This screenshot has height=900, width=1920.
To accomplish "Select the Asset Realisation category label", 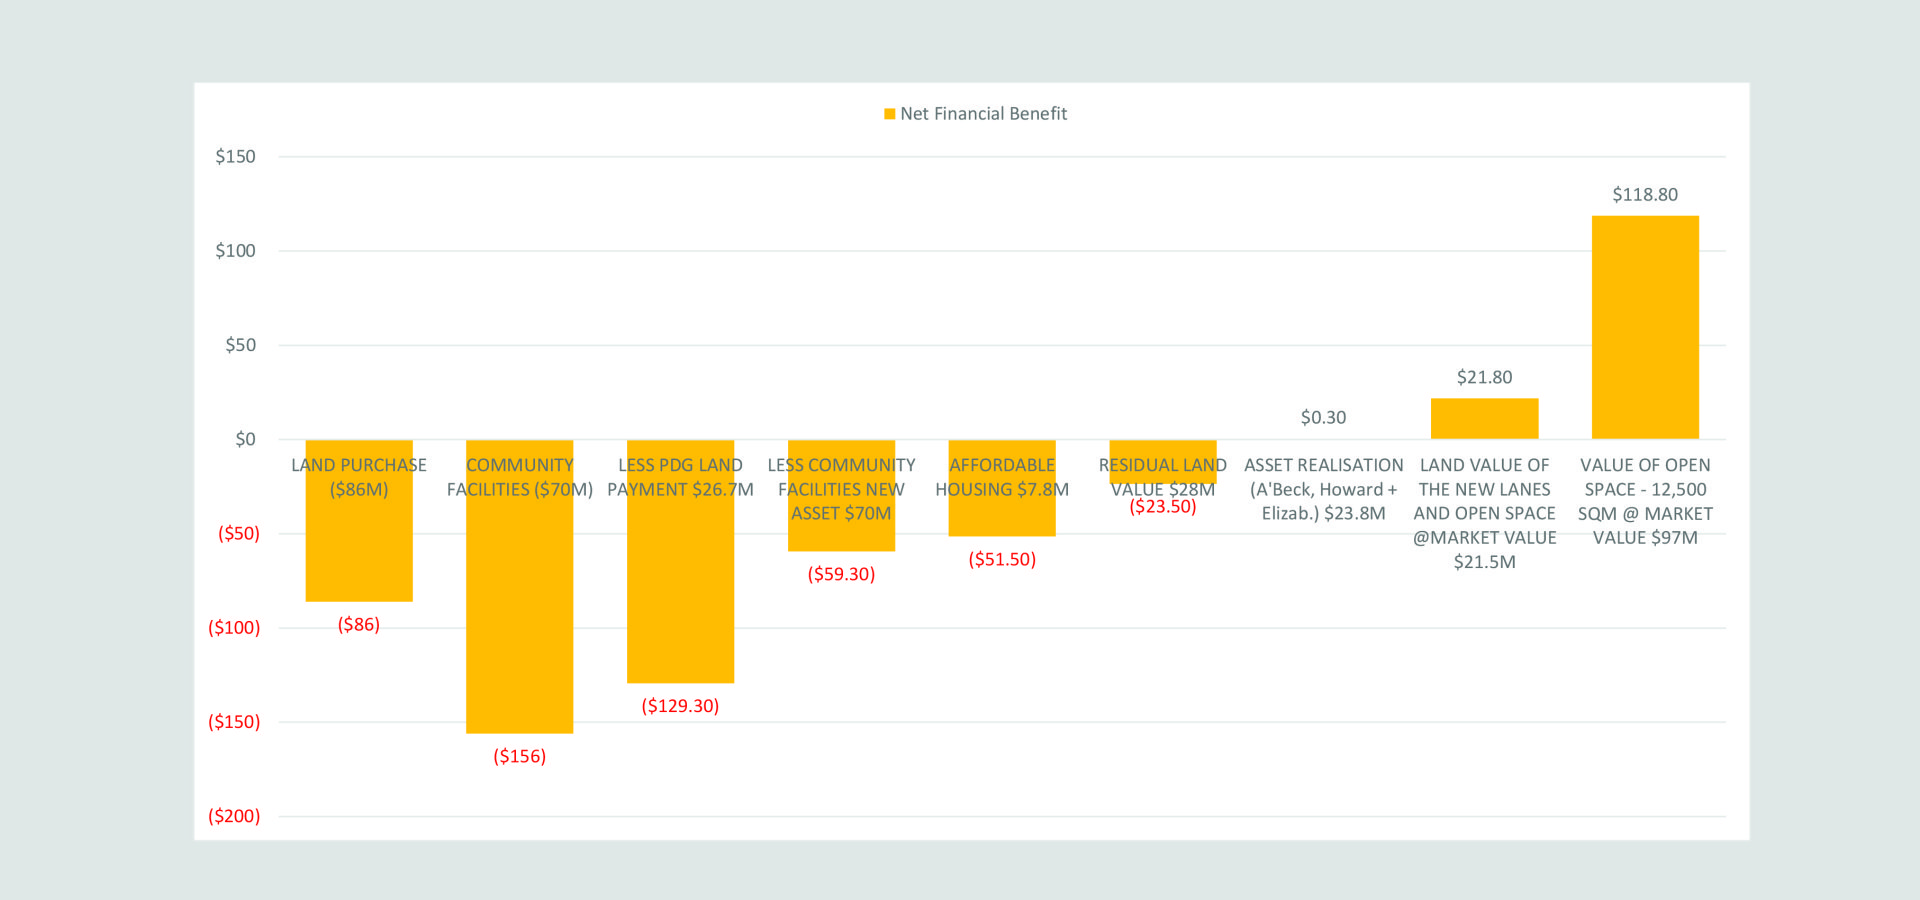I will click(1323, 490).
